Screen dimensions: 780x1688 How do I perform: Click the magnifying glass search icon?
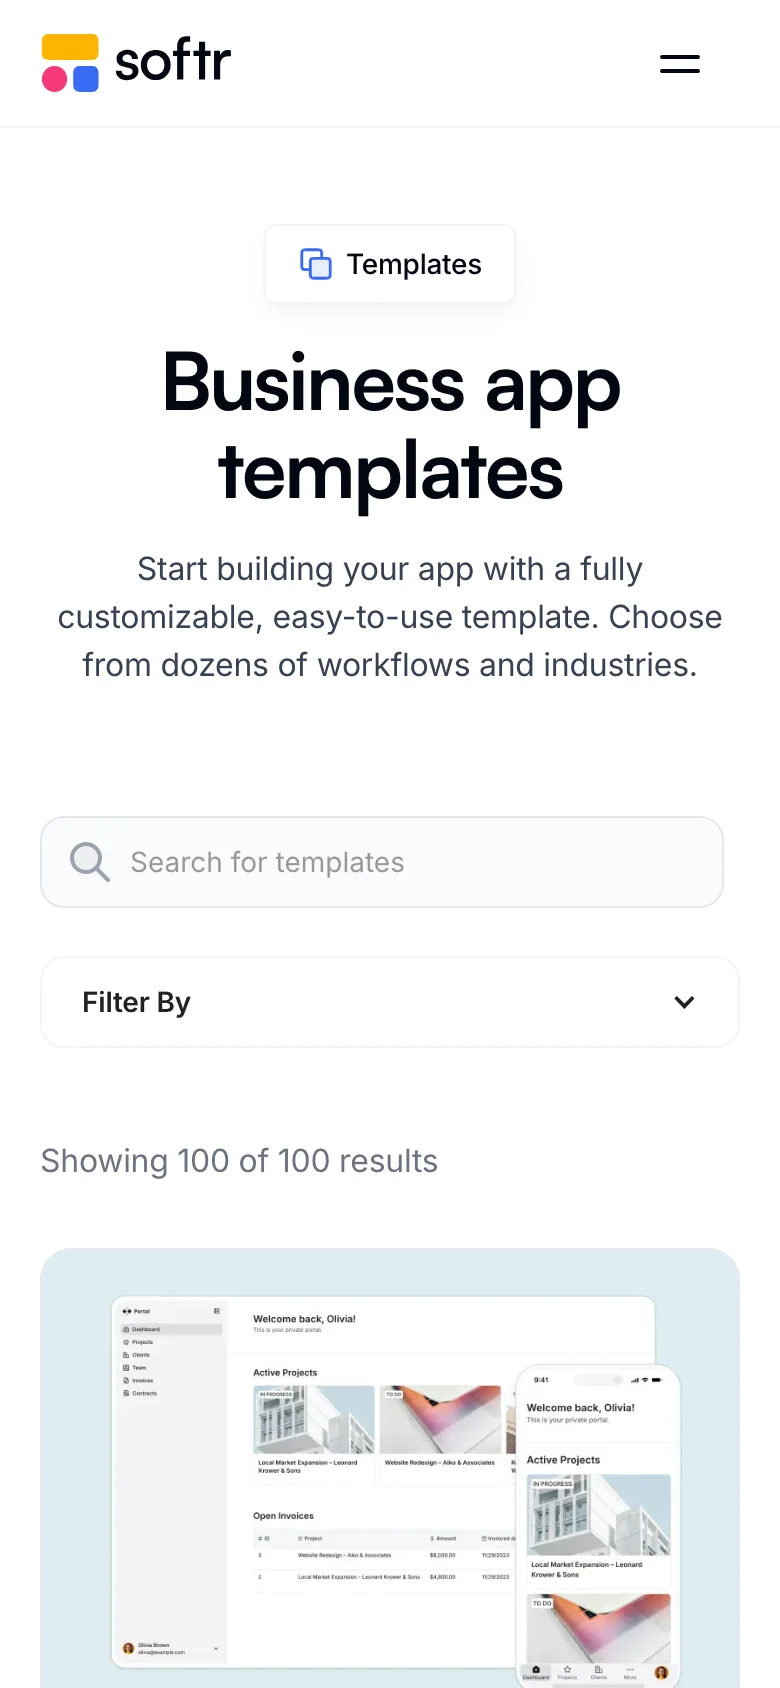point(88,861)
